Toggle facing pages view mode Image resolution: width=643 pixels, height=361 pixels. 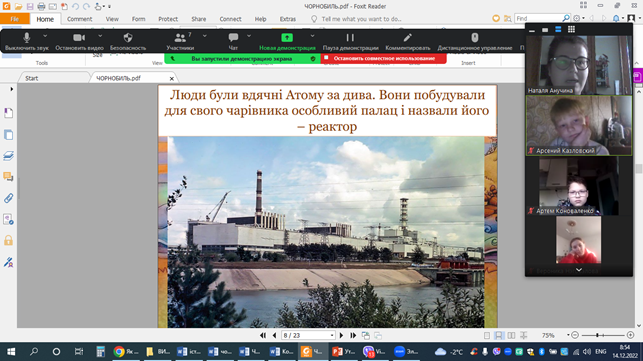(511, 336)
